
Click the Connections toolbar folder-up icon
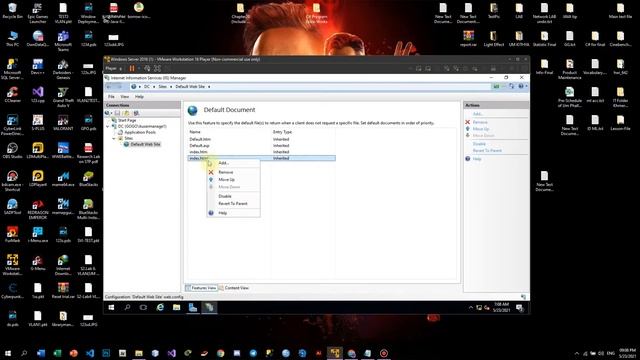point(127,113)
